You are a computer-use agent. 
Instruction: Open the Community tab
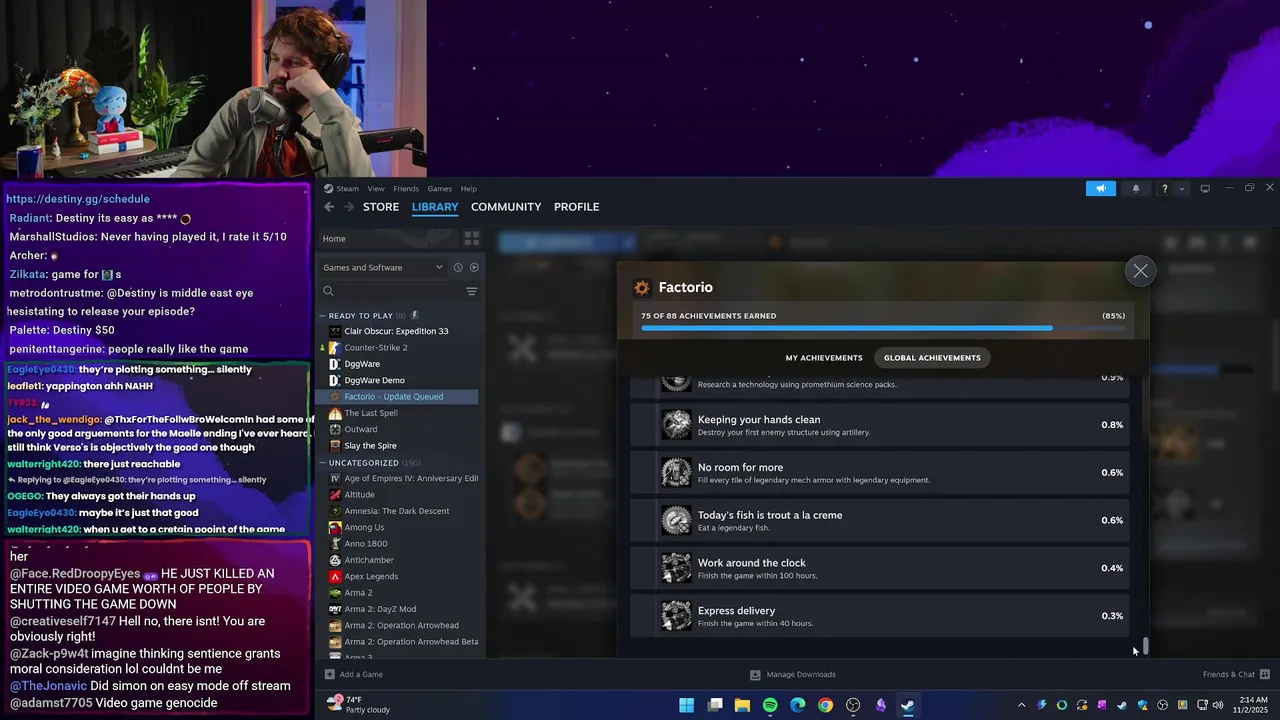click(506, 207)
